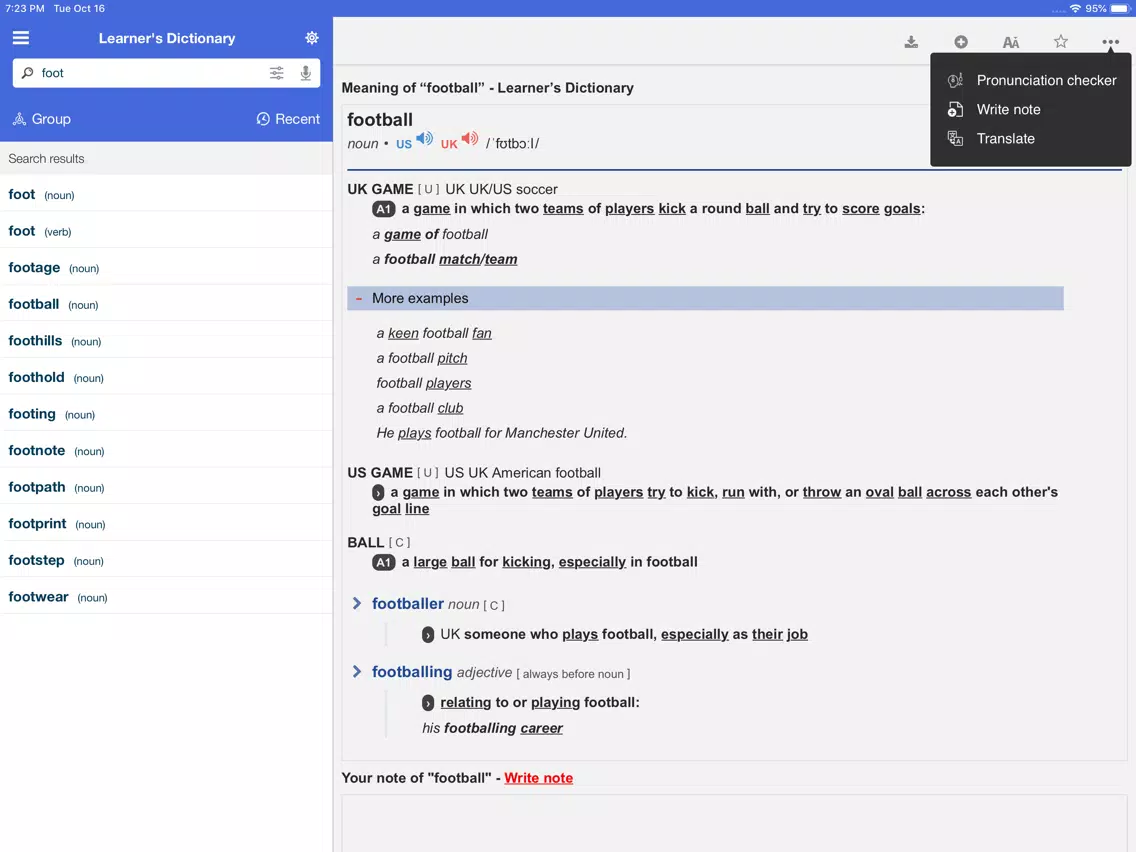
Task: Choose Translate from the menu
Action: tap(1006, 138)
